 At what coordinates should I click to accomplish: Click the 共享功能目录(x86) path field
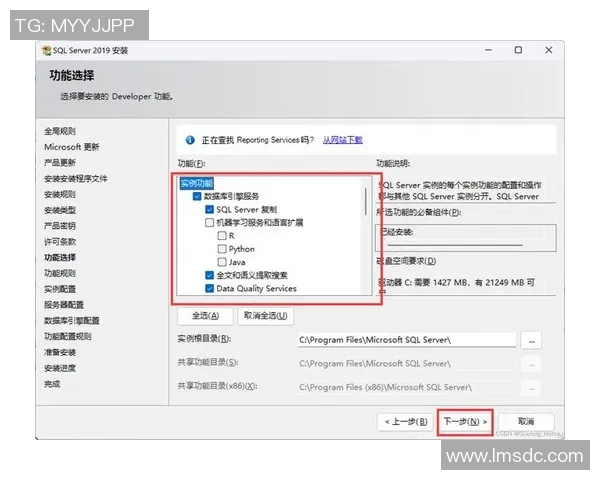click(x=406, y=387)
